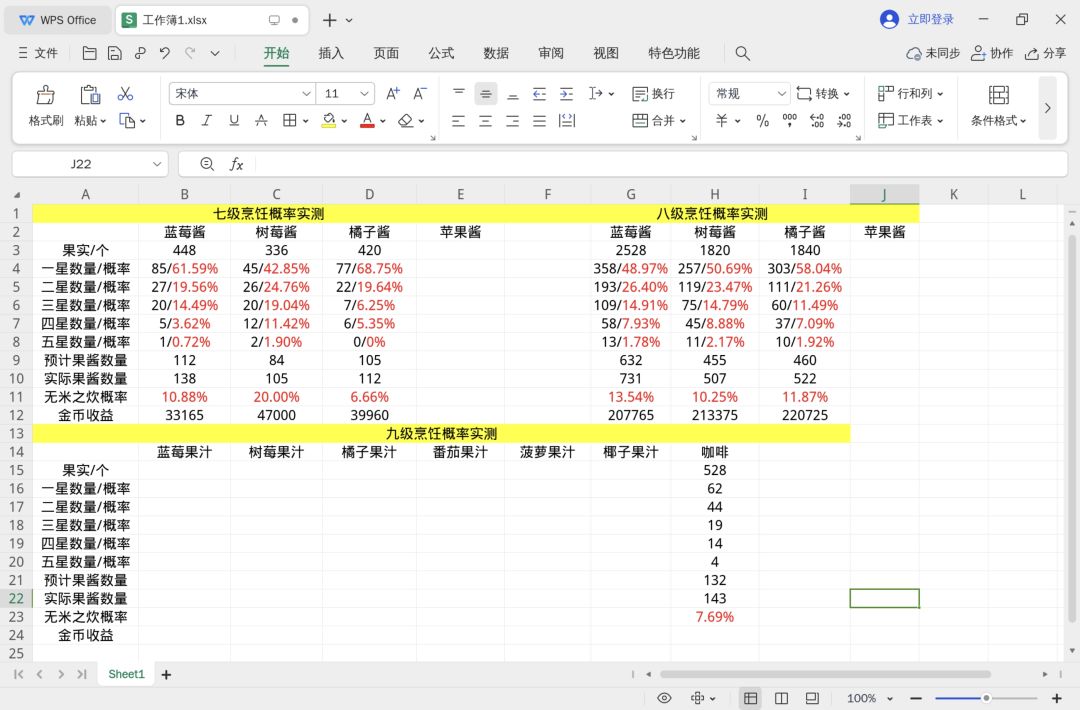This screenshot has height=710, width=1080.
Task: Expand the Name Box J22 dropdown
Action: click(x=157, y=164)
